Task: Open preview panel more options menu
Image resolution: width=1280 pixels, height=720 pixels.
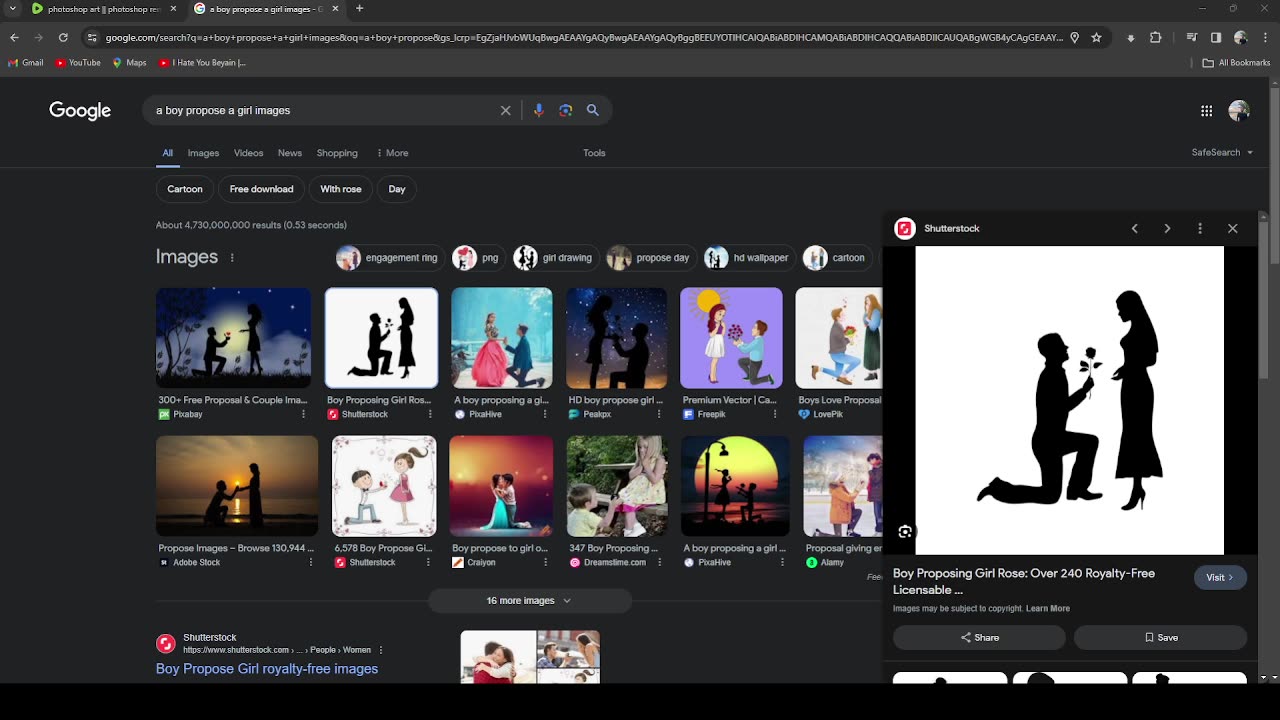Action: (x=1200, y=229)
